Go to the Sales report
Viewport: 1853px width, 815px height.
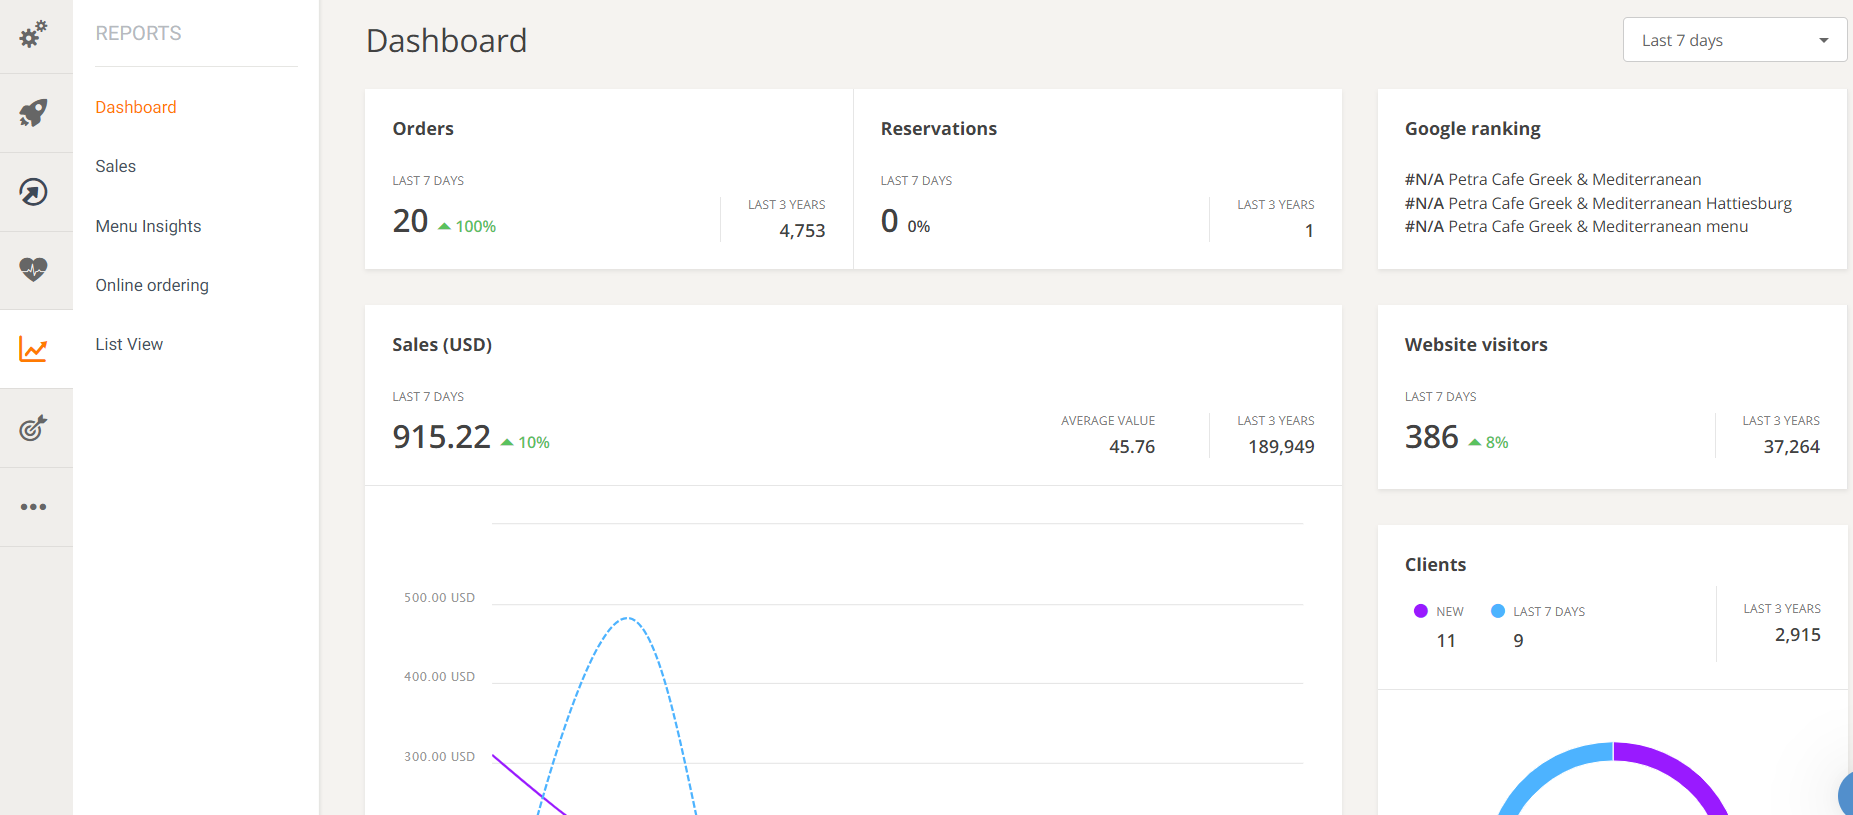116,166
